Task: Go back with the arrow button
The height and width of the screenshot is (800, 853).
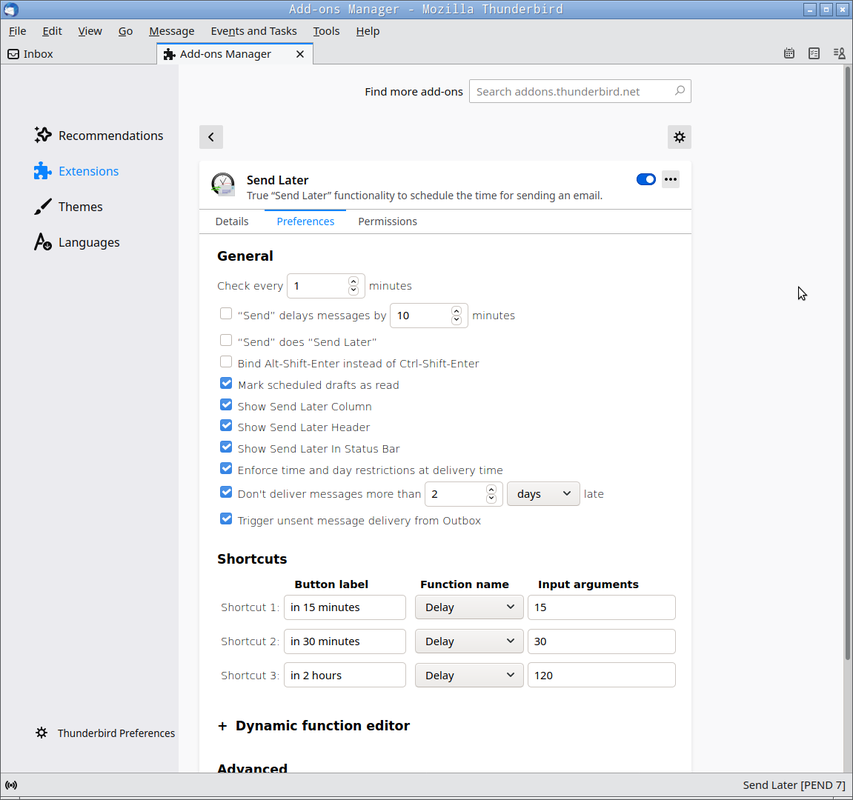Action: [211, 137]
